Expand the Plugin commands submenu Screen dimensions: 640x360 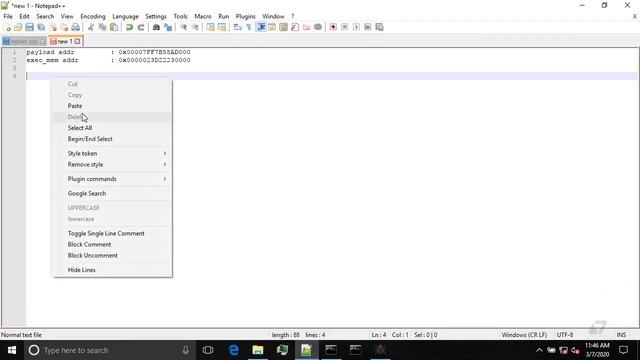pos(112,179)
